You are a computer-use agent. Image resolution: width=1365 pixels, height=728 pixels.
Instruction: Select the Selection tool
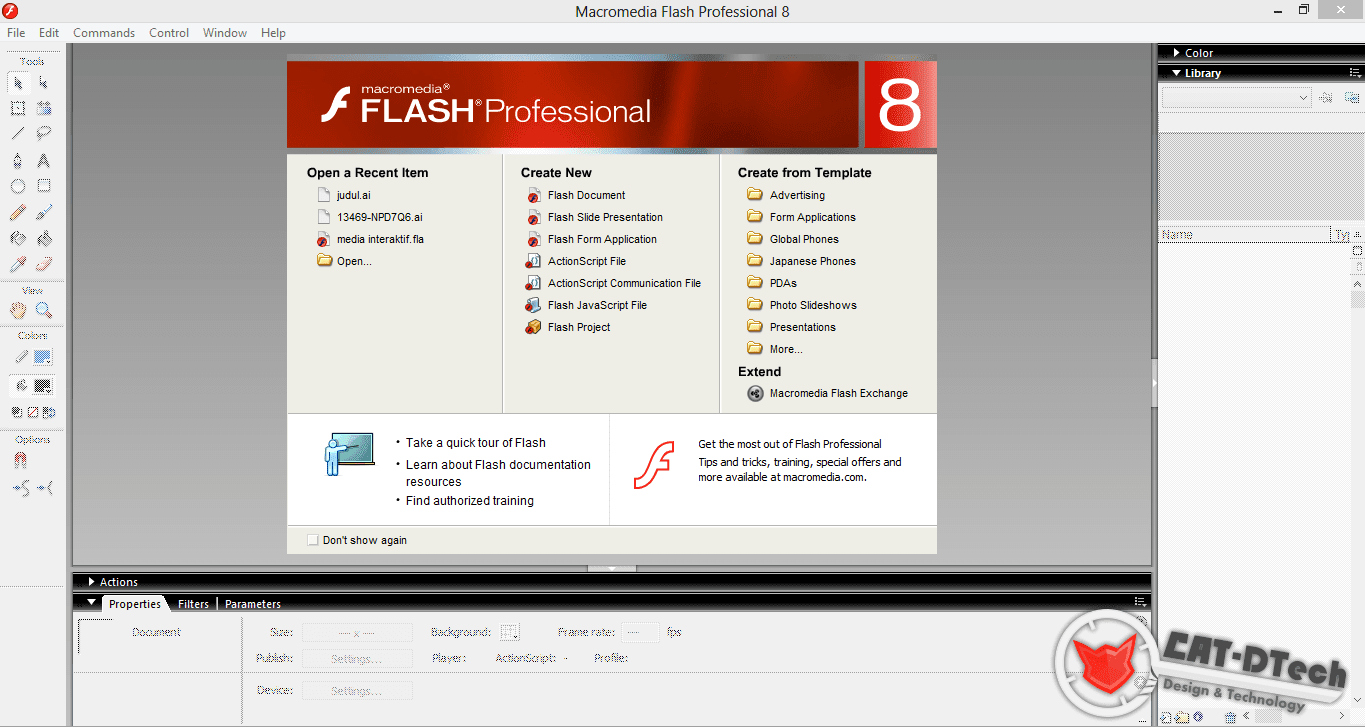17,84
